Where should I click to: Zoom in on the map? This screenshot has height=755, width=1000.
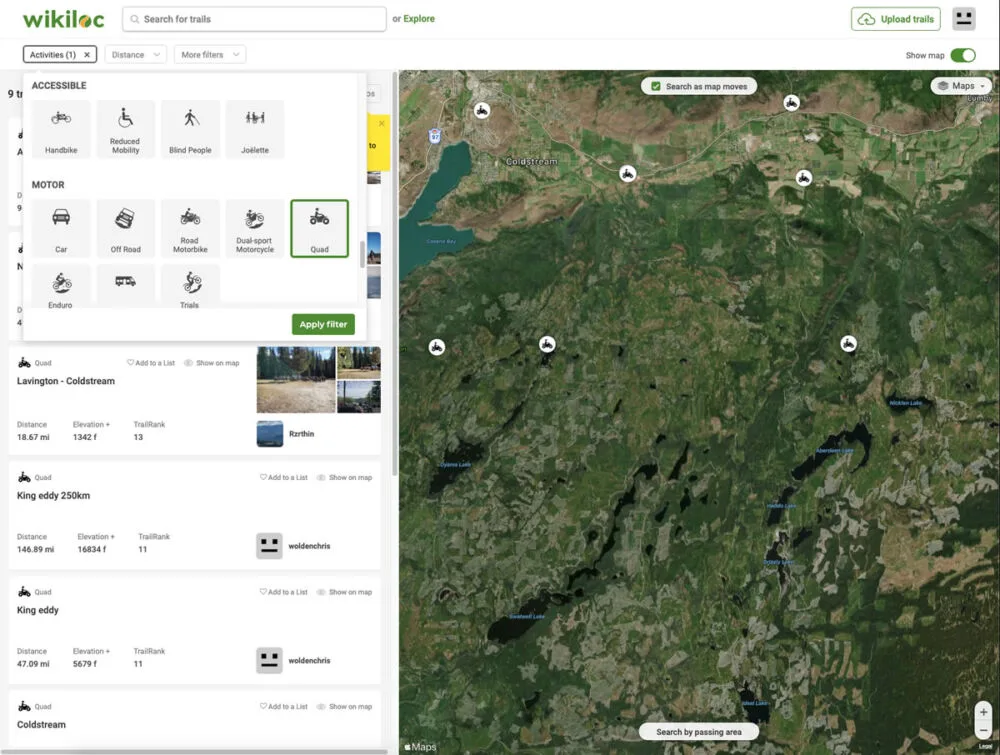tap(984, 712)
